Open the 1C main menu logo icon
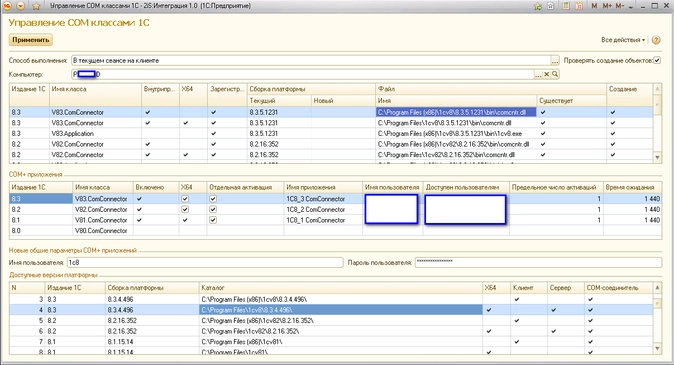 7,6
